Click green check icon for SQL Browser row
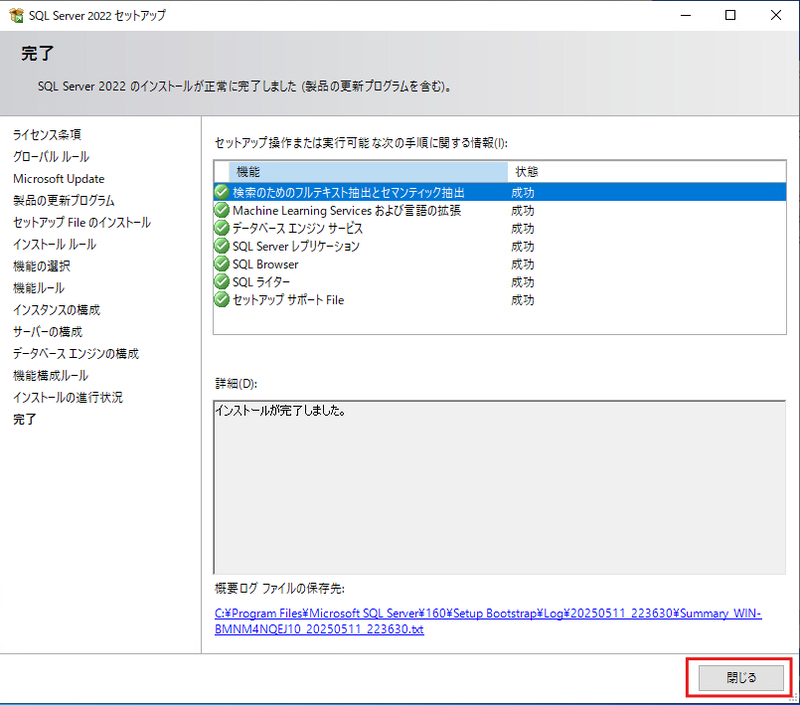The height and width of the screenshot is (705, 800). pos(221,264)
